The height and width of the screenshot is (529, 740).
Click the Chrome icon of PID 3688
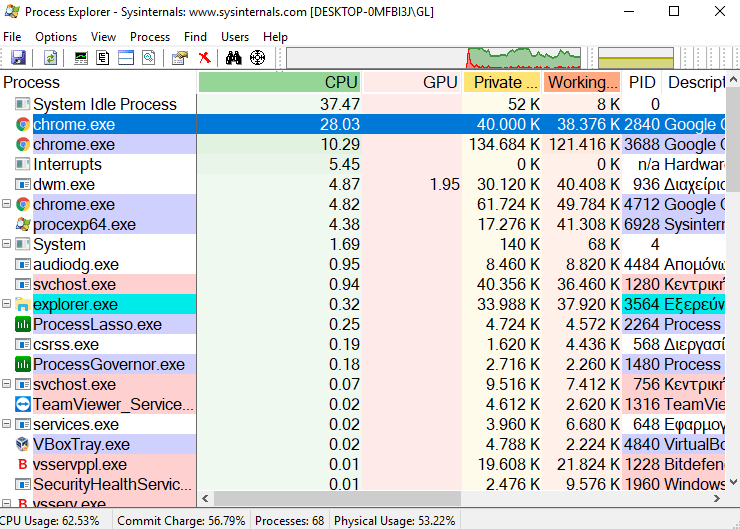[23, 144]
